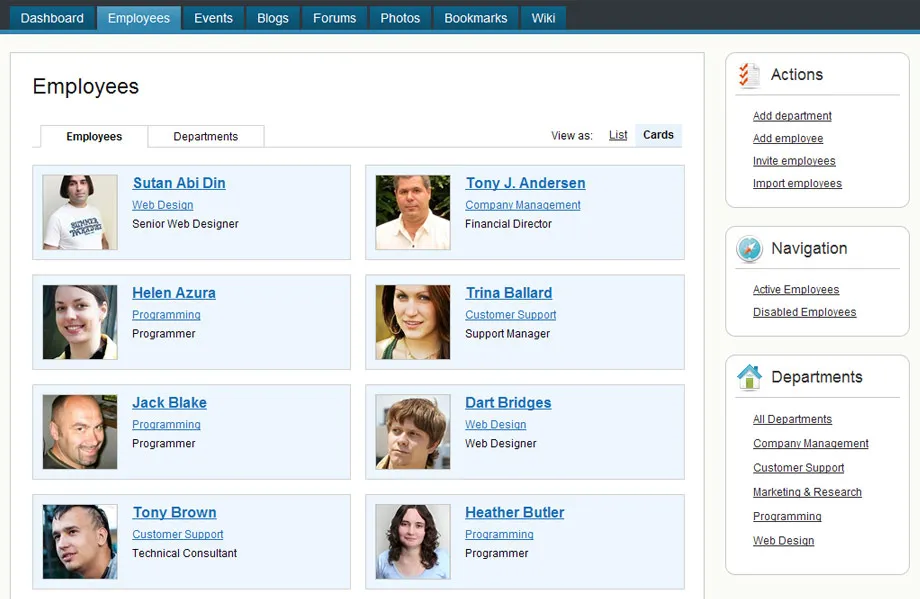Go to the Wiki tab
Viewport: 920px width, 599px height.
click(543, 18)
